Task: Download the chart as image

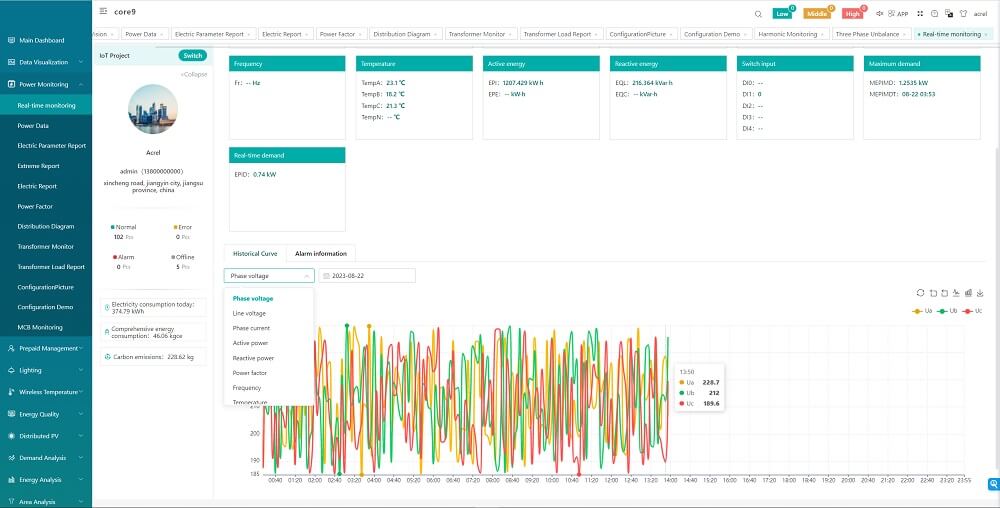Action: coord(980,293)
